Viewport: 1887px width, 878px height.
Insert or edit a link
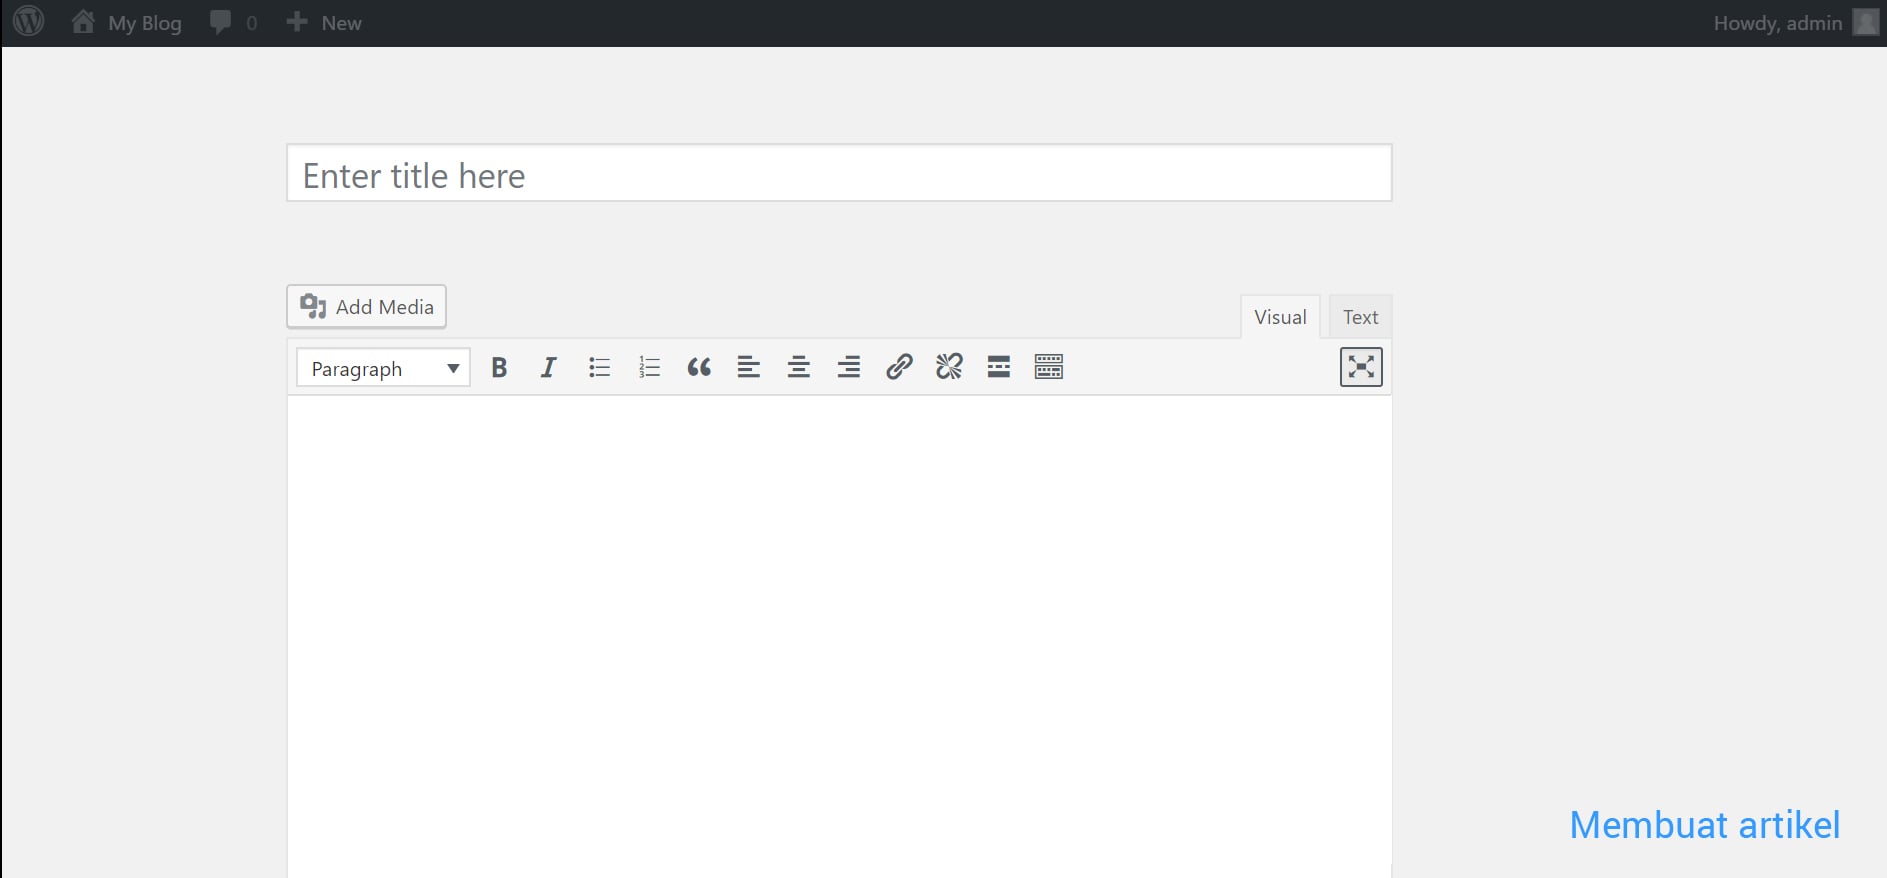(x=899, y=367)
